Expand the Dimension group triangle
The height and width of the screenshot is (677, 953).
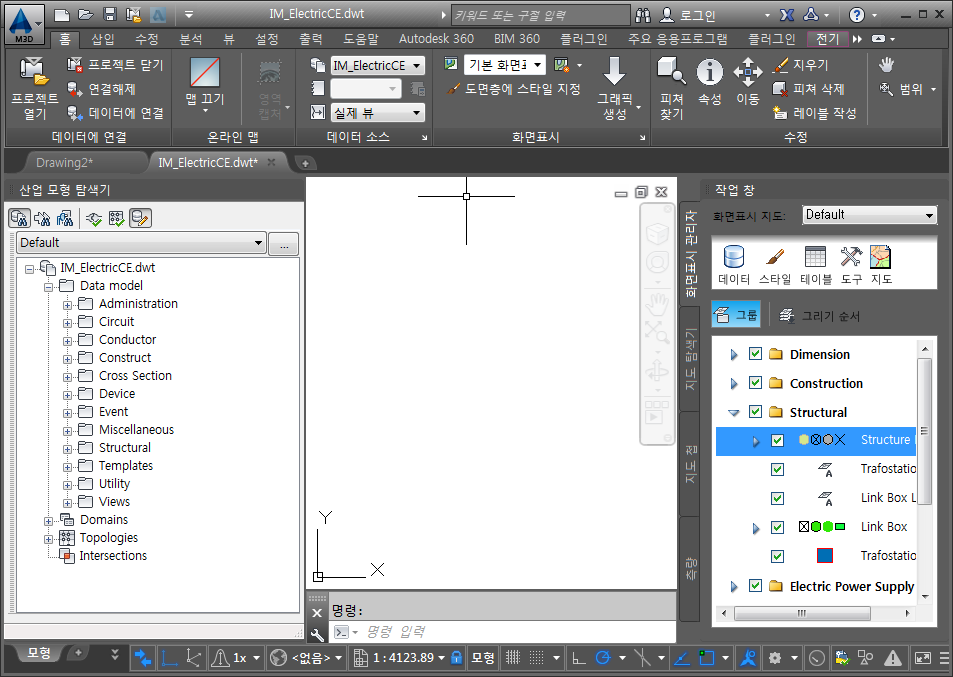734,354
